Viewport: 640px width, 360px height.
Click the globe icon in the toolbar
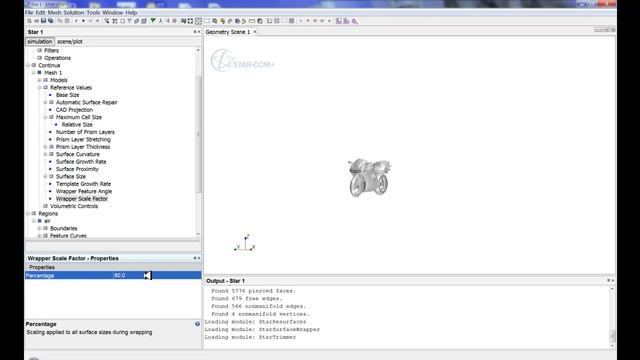(x=260, y=21)
